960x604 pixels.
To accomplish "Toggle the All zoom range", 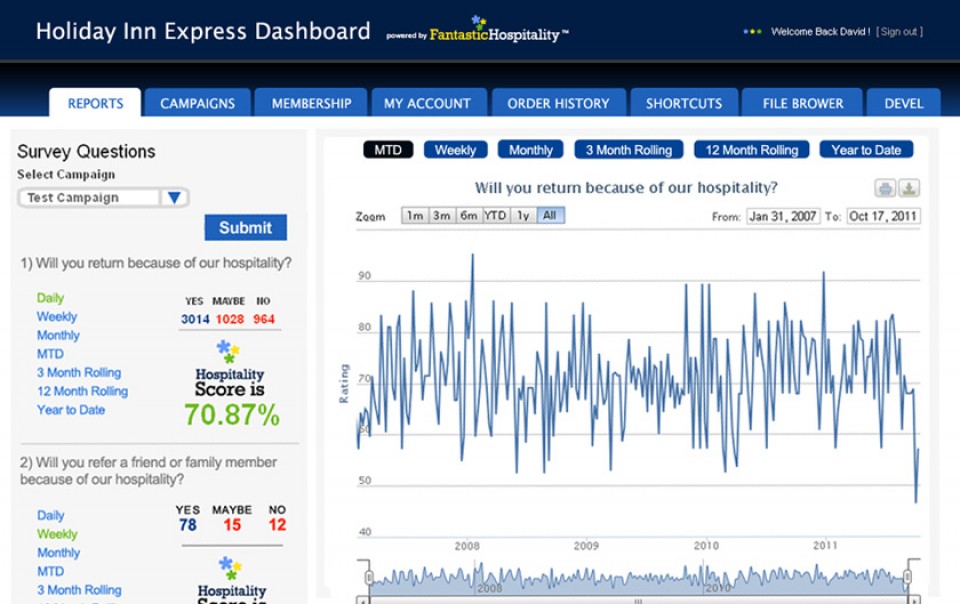I will click(550, 216).
